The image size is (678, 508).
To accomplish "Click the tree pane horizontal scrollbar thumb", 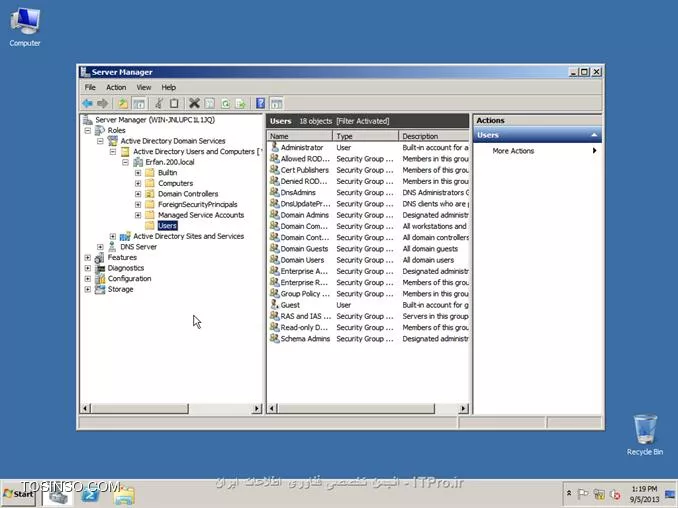I will pyautogui.click(x=140, y=408).
